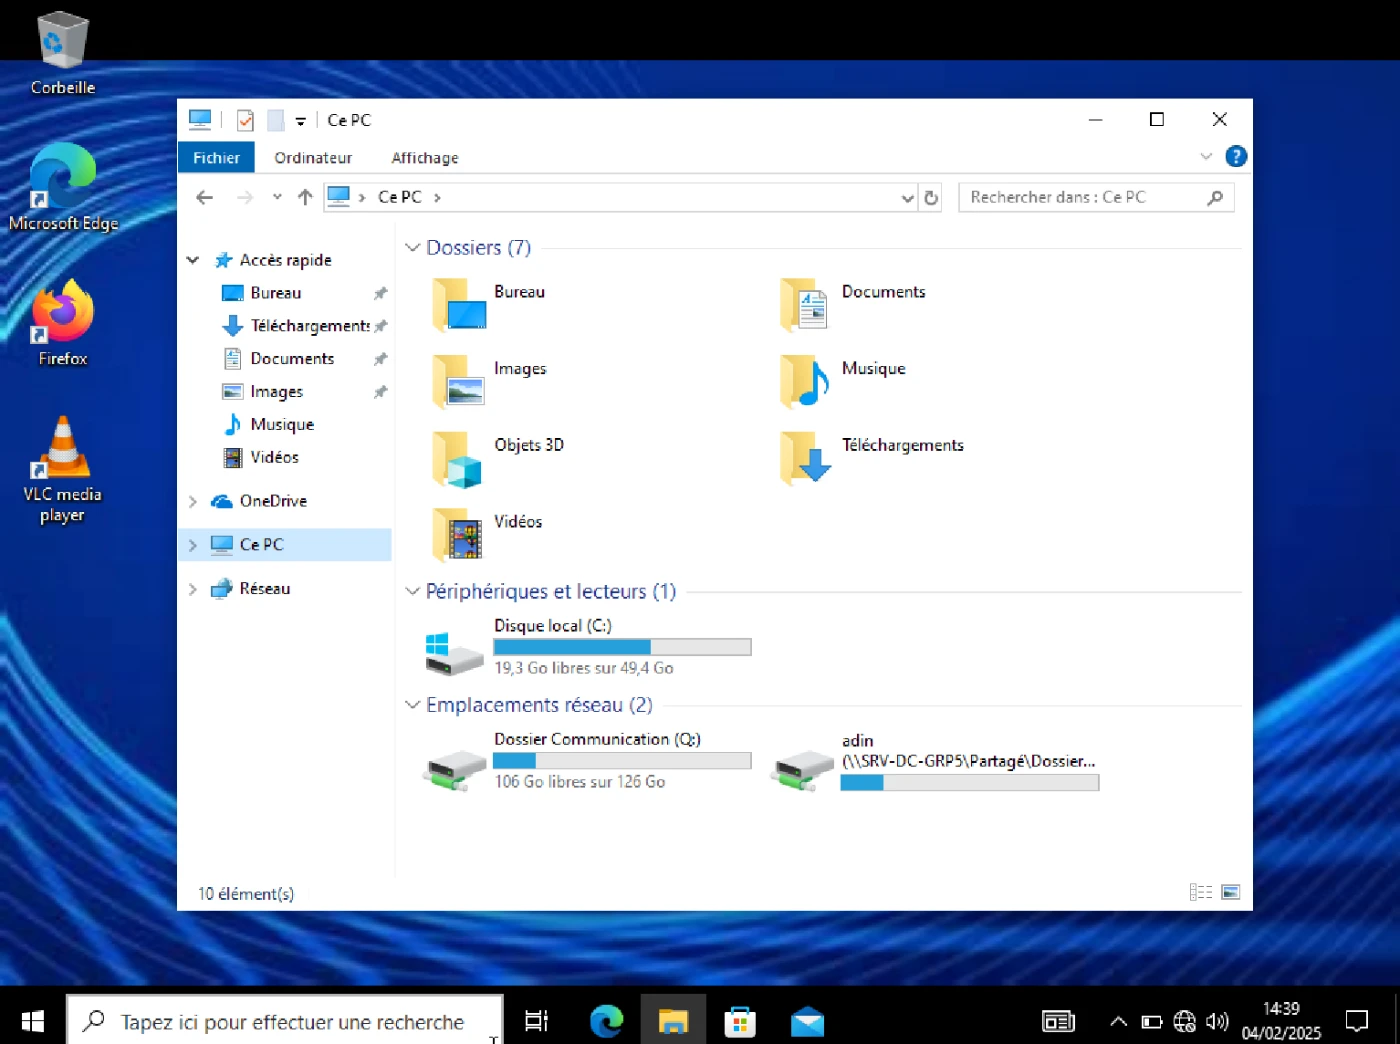Open the Téléchargements folder in Dossiers
Viewport: 1400px width, 1044px height.
(x=872, y=458)
